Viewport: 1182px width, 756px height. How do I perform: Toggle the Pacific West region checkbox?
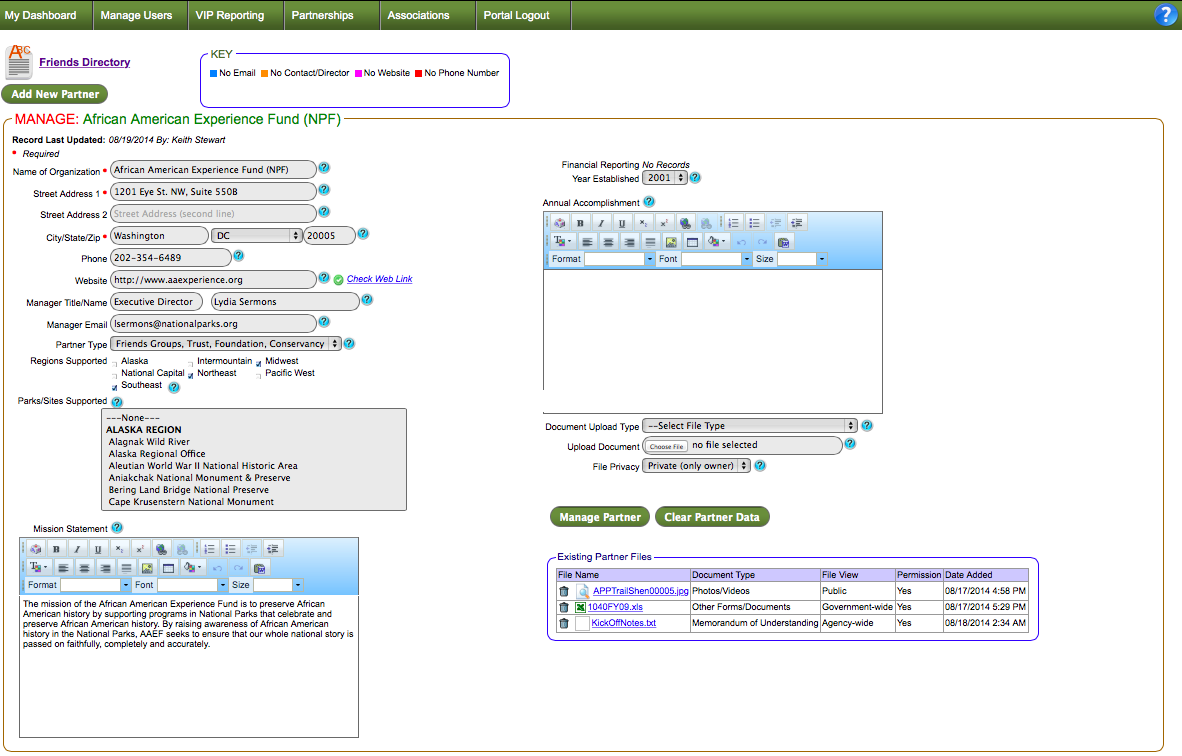[x=259, y=375]
